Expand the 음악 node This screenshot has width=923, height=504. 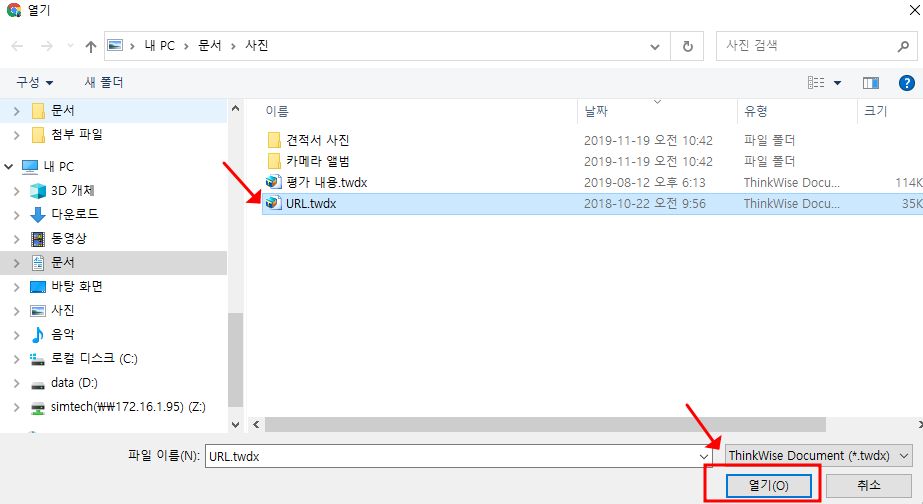(16, 335)
